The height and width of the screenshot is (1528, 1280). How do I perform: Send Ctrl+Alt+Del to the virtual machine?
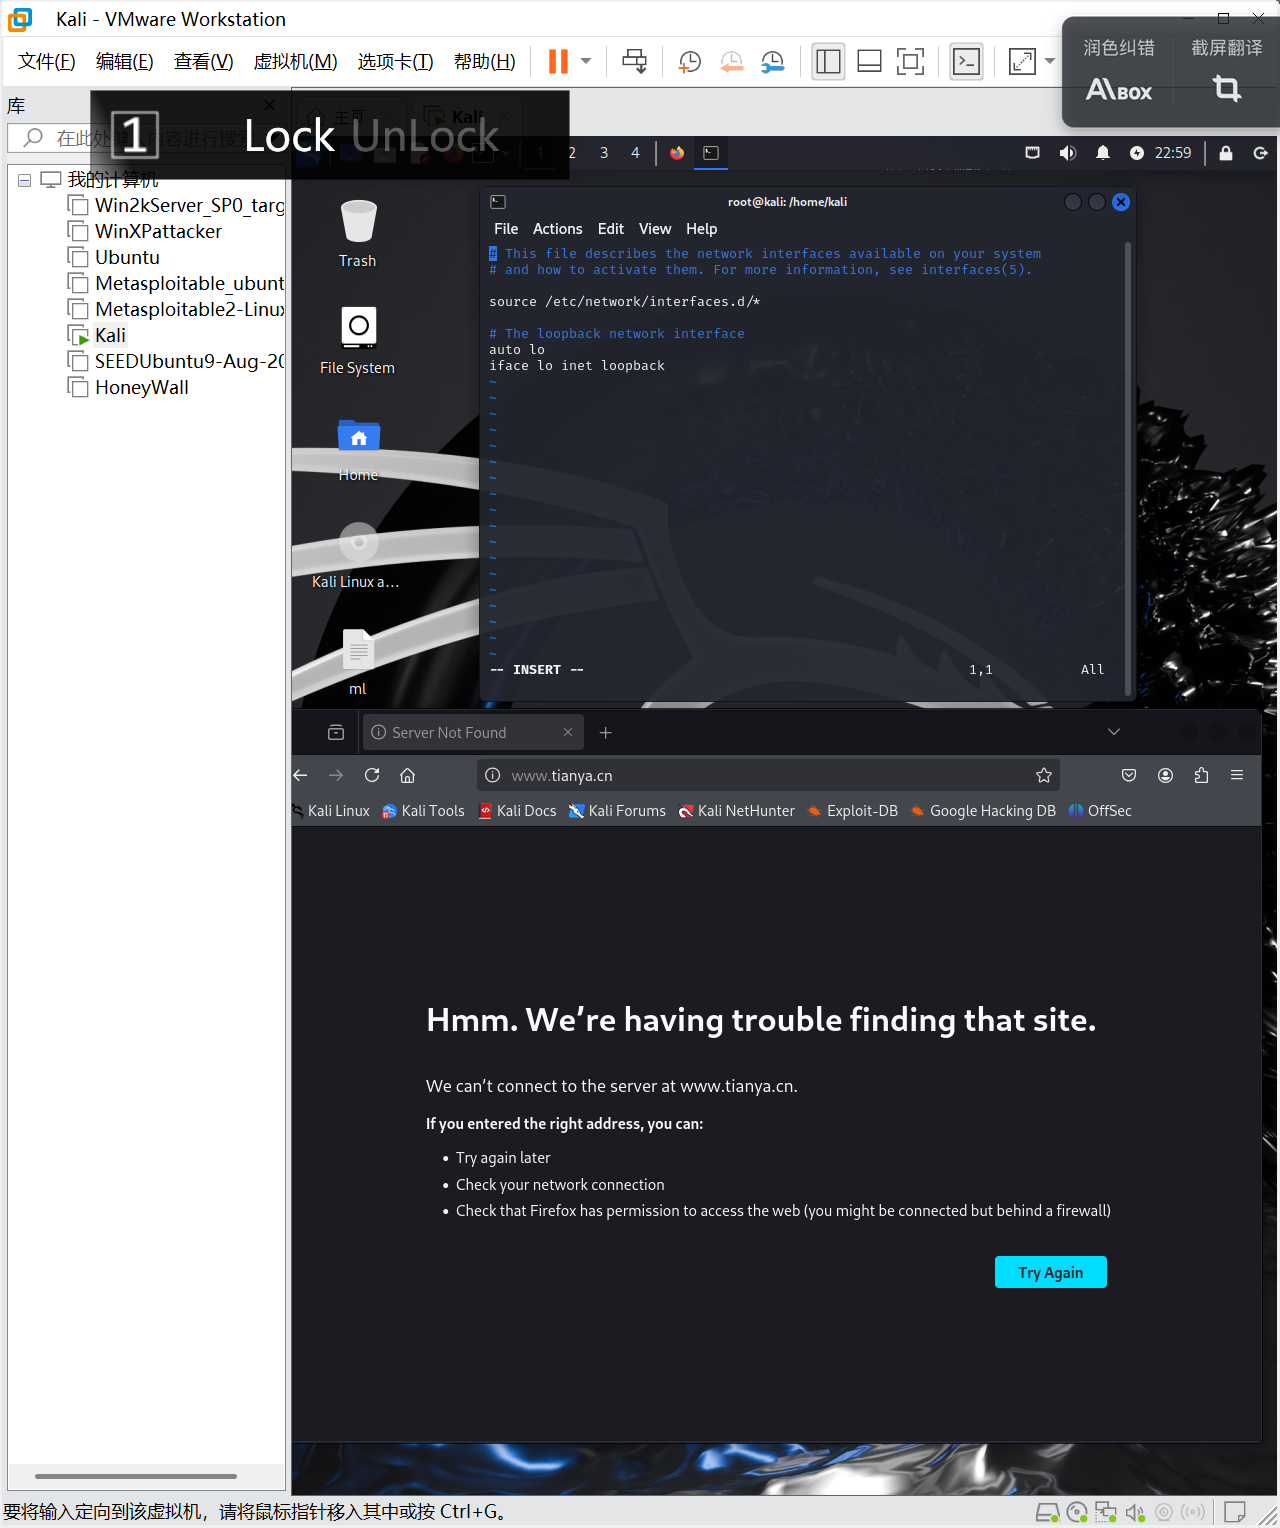pyautogui.click(x=634, y=62)
